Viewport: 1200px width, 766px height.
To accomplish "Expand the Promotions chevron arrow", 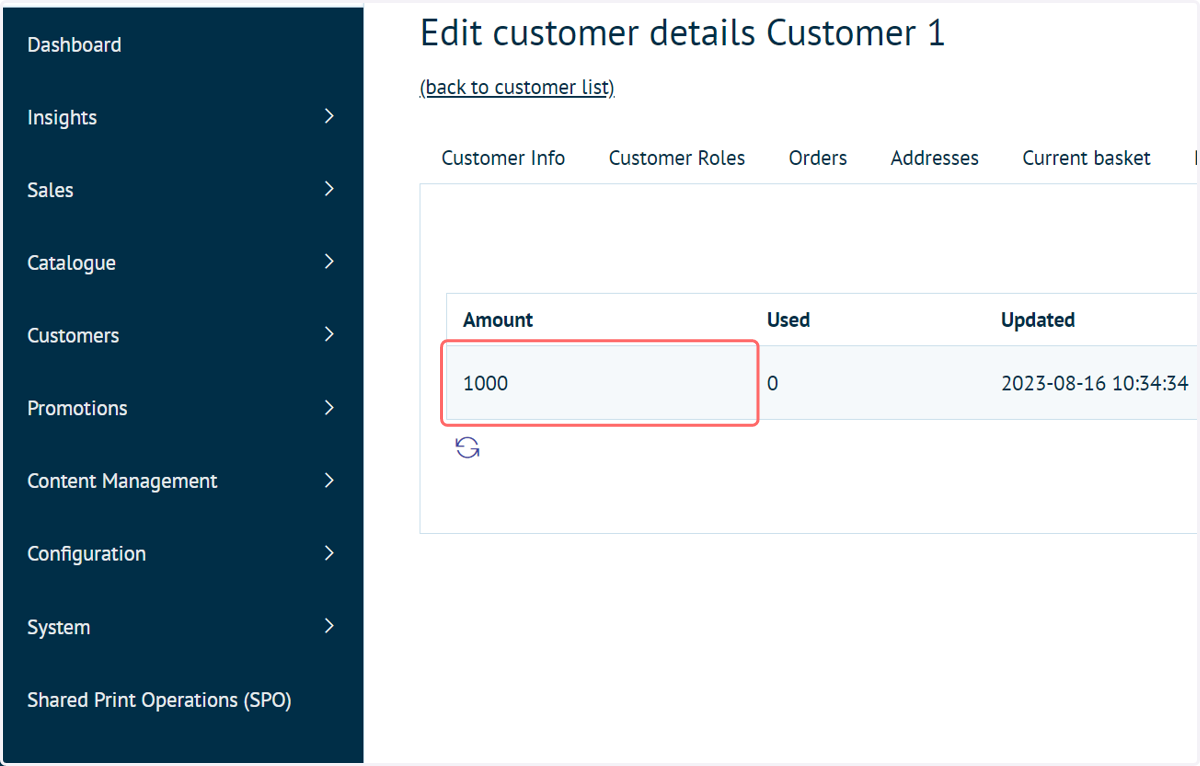I will 329,408.
